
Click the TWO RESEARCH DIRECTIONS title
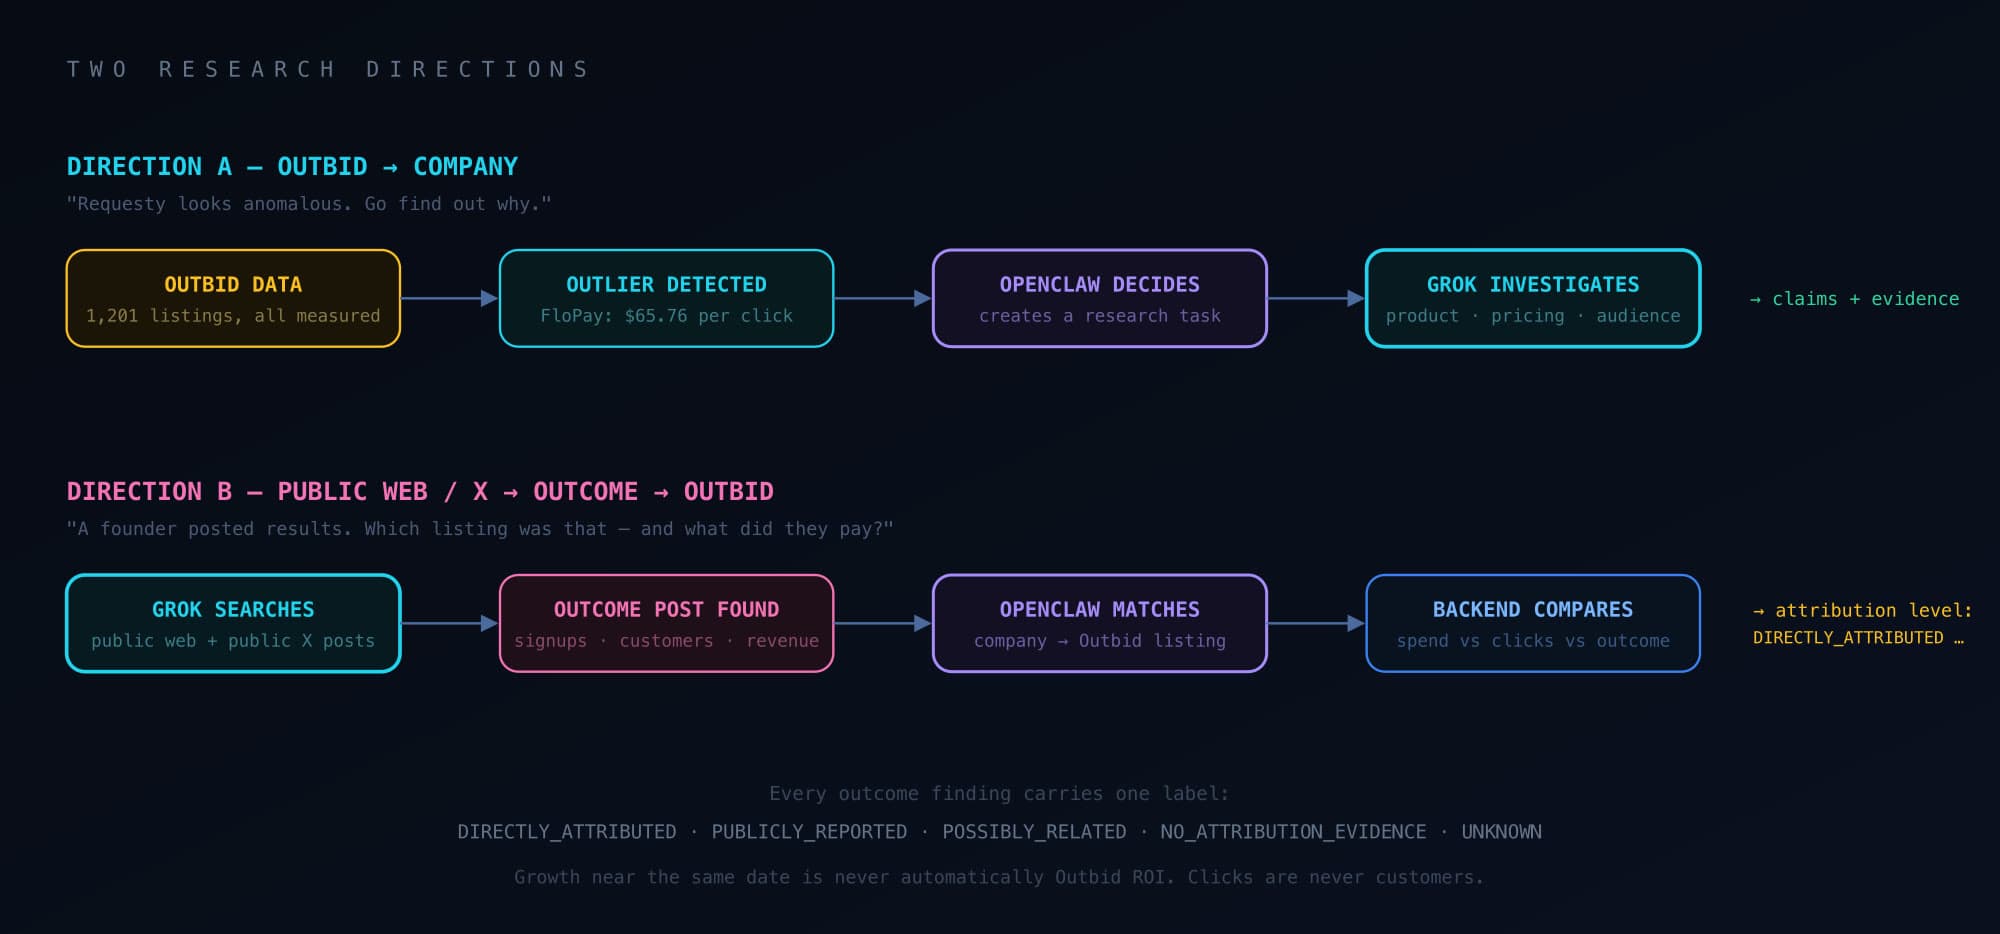[x=328, y=69]
